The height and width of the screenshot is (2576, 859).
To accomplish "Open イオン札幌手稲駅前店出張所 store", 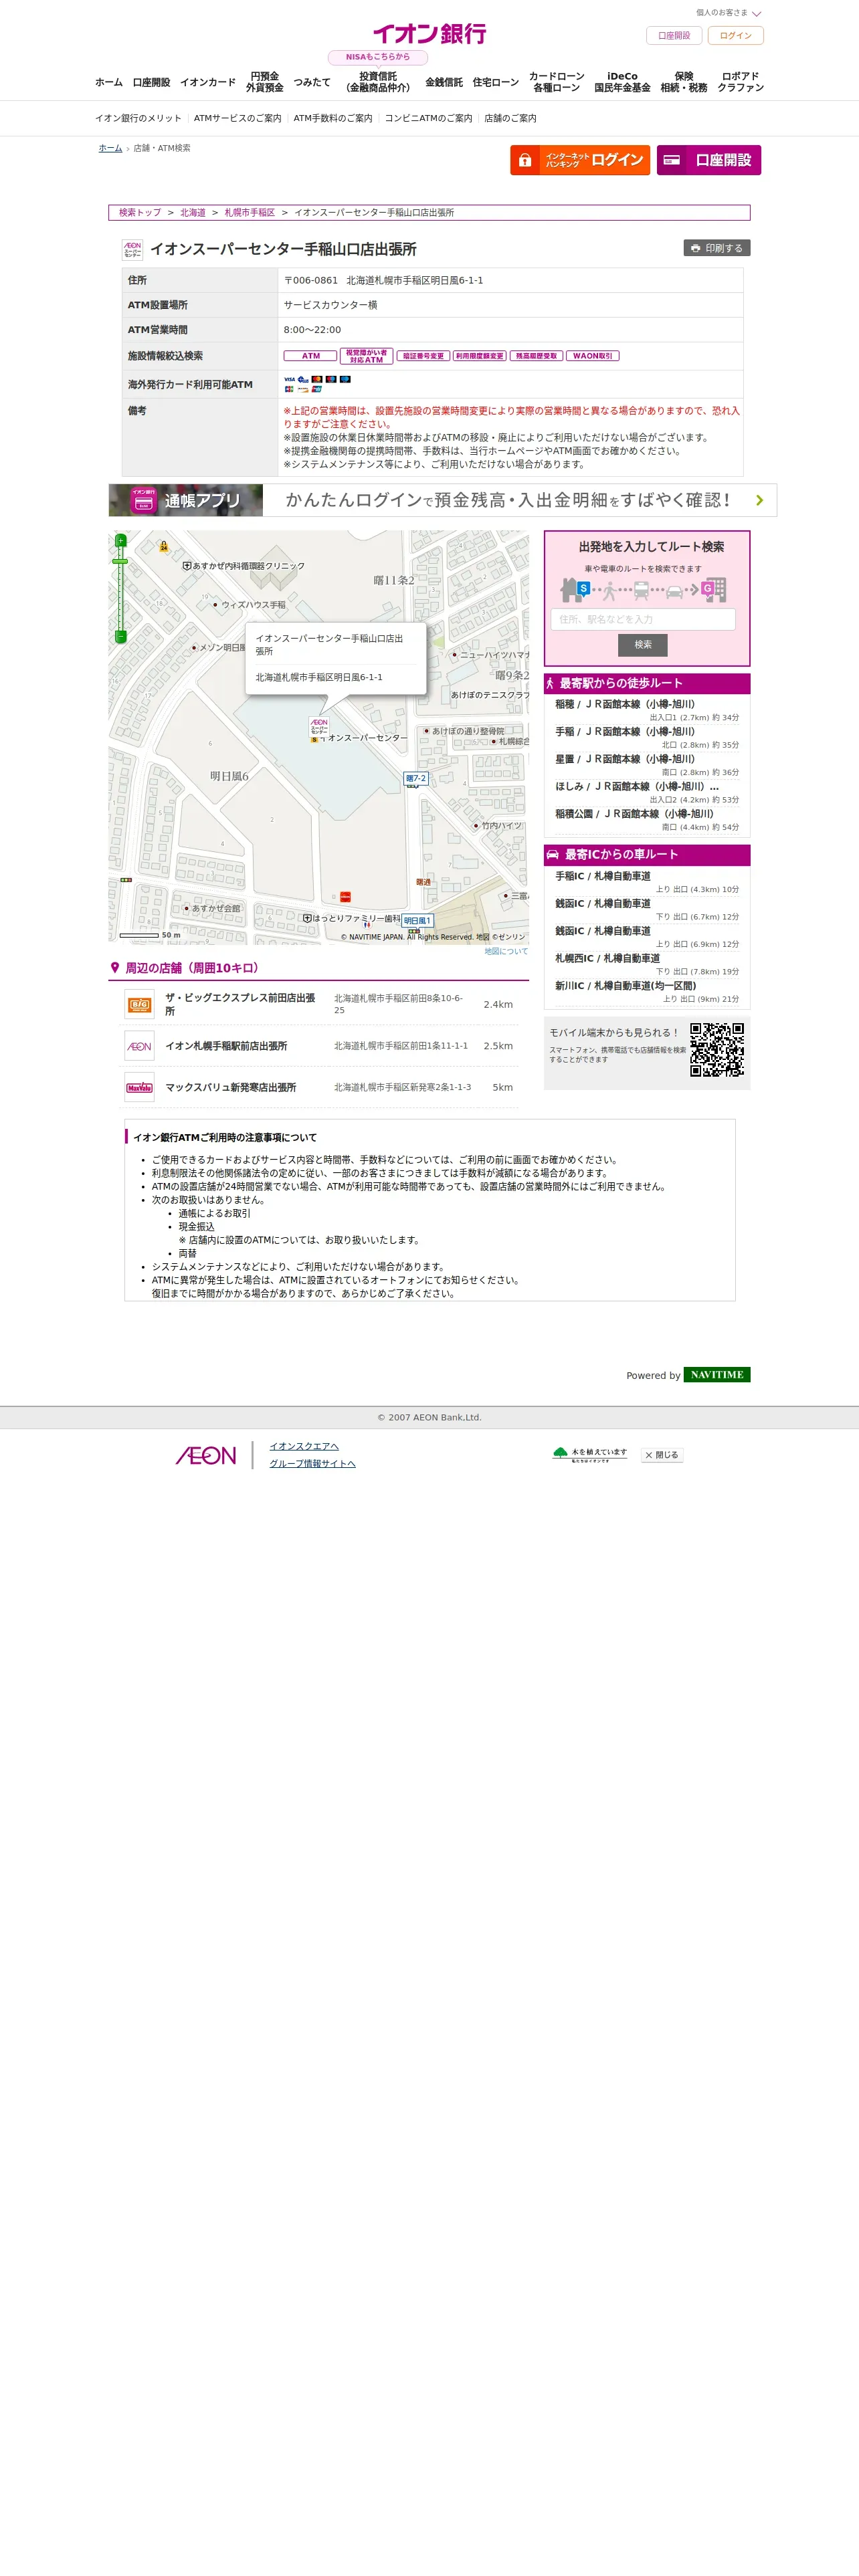I will [x=226, y=1046].
